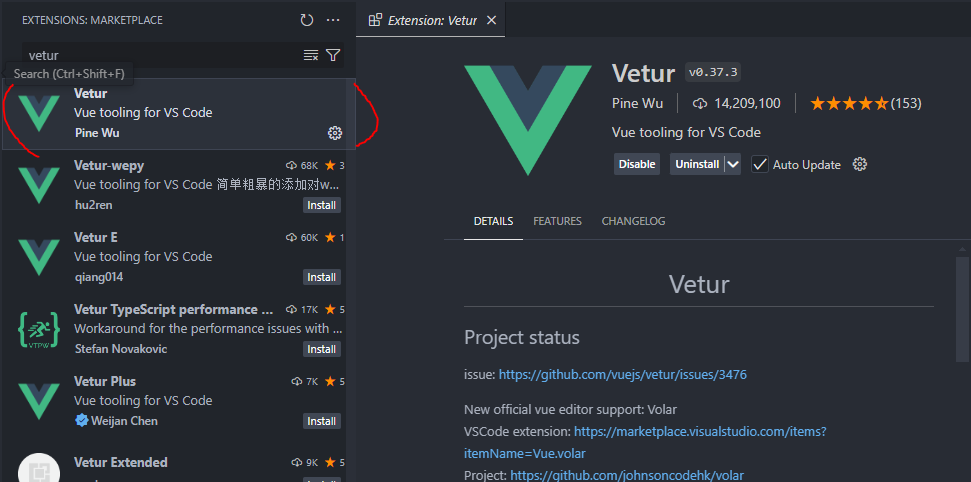
Task: Click the 14,209,100 install count
Action: 747,103
